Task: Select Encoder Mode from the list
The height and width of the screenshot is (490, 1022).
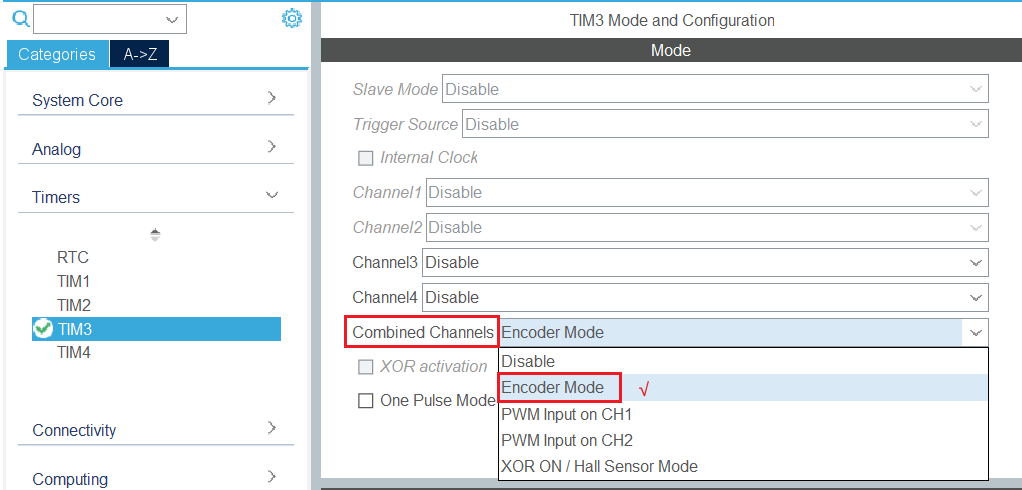Action: coord(553,388)
